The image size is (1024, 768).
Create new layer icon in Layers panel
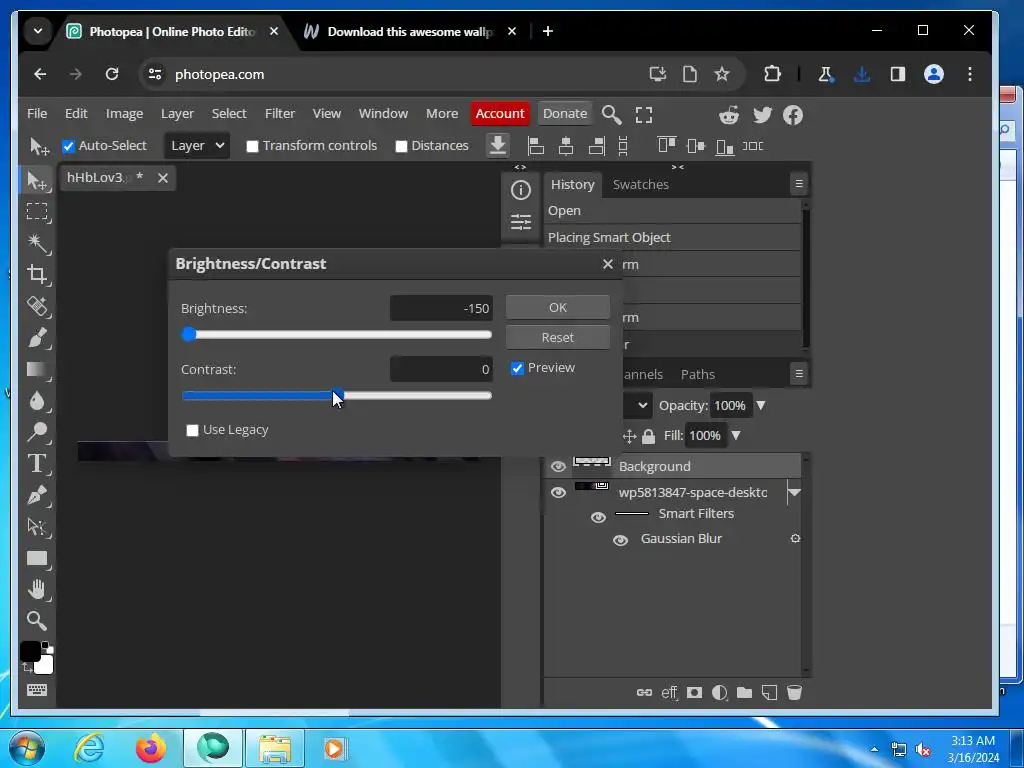[769, 692]
